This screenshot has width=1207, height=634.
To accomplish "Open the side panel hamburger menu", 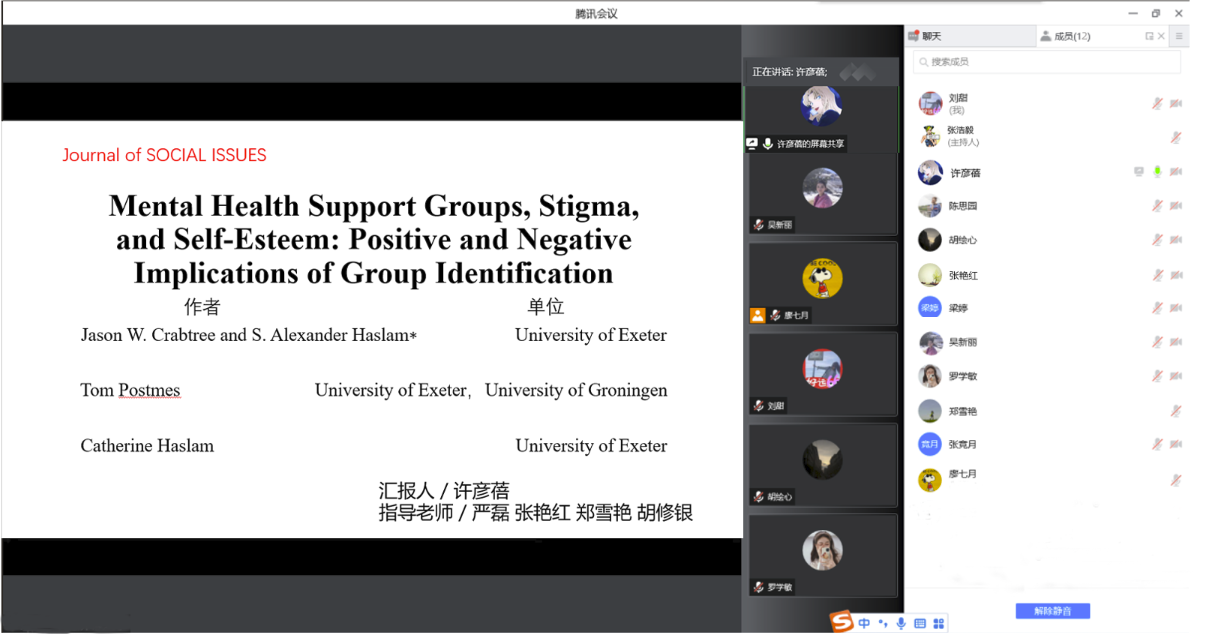I will click(x=1179, y=37).
